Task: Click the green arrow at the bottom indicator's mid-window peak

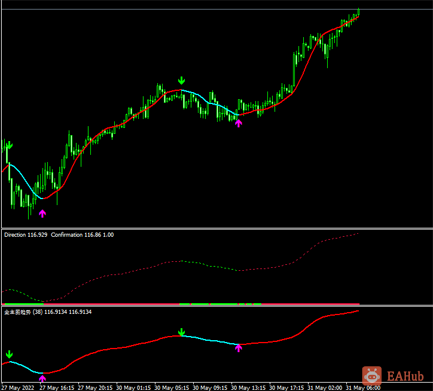Action: click(181, 332)
